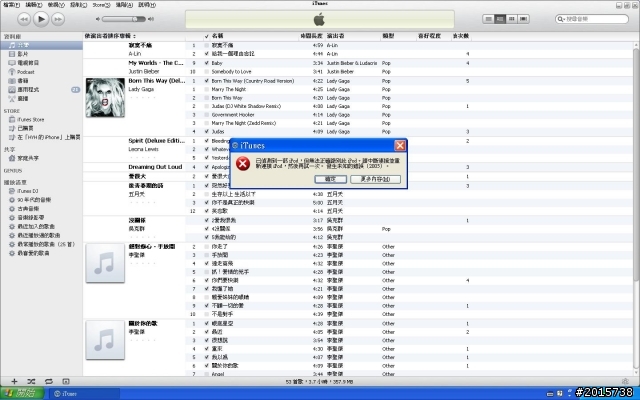Open the Controls (C) menu

tap(78, 5)
